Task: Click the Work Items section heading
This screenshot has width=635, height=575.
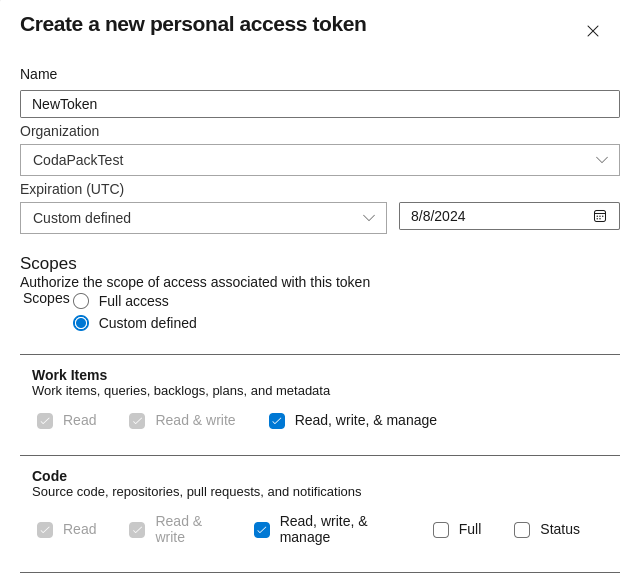Action: [x=70, y=375]
